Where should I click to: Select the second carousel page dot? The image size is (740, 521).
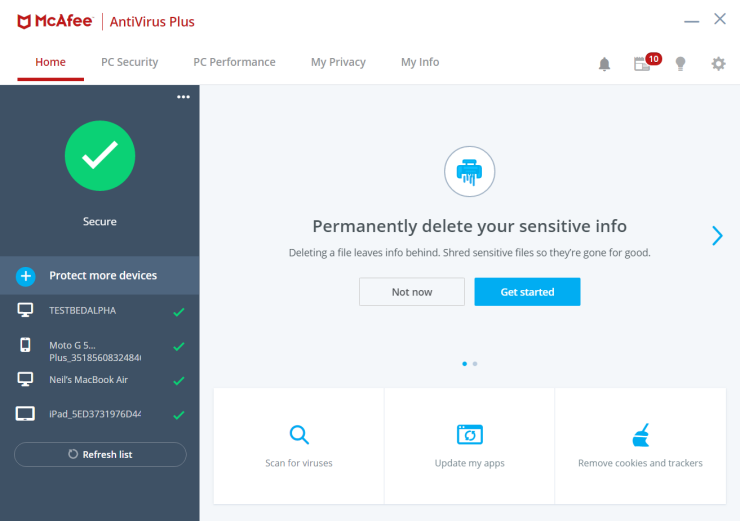475,364
